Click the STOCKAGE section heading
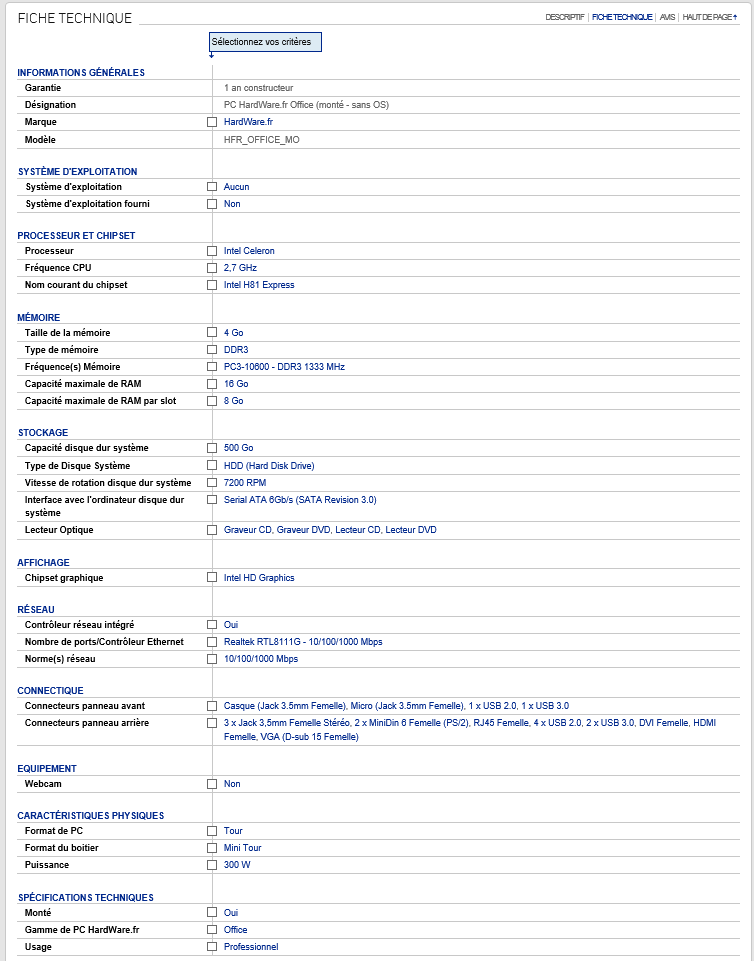Screen dimensions: 754x961 click(x=43, y=433)
